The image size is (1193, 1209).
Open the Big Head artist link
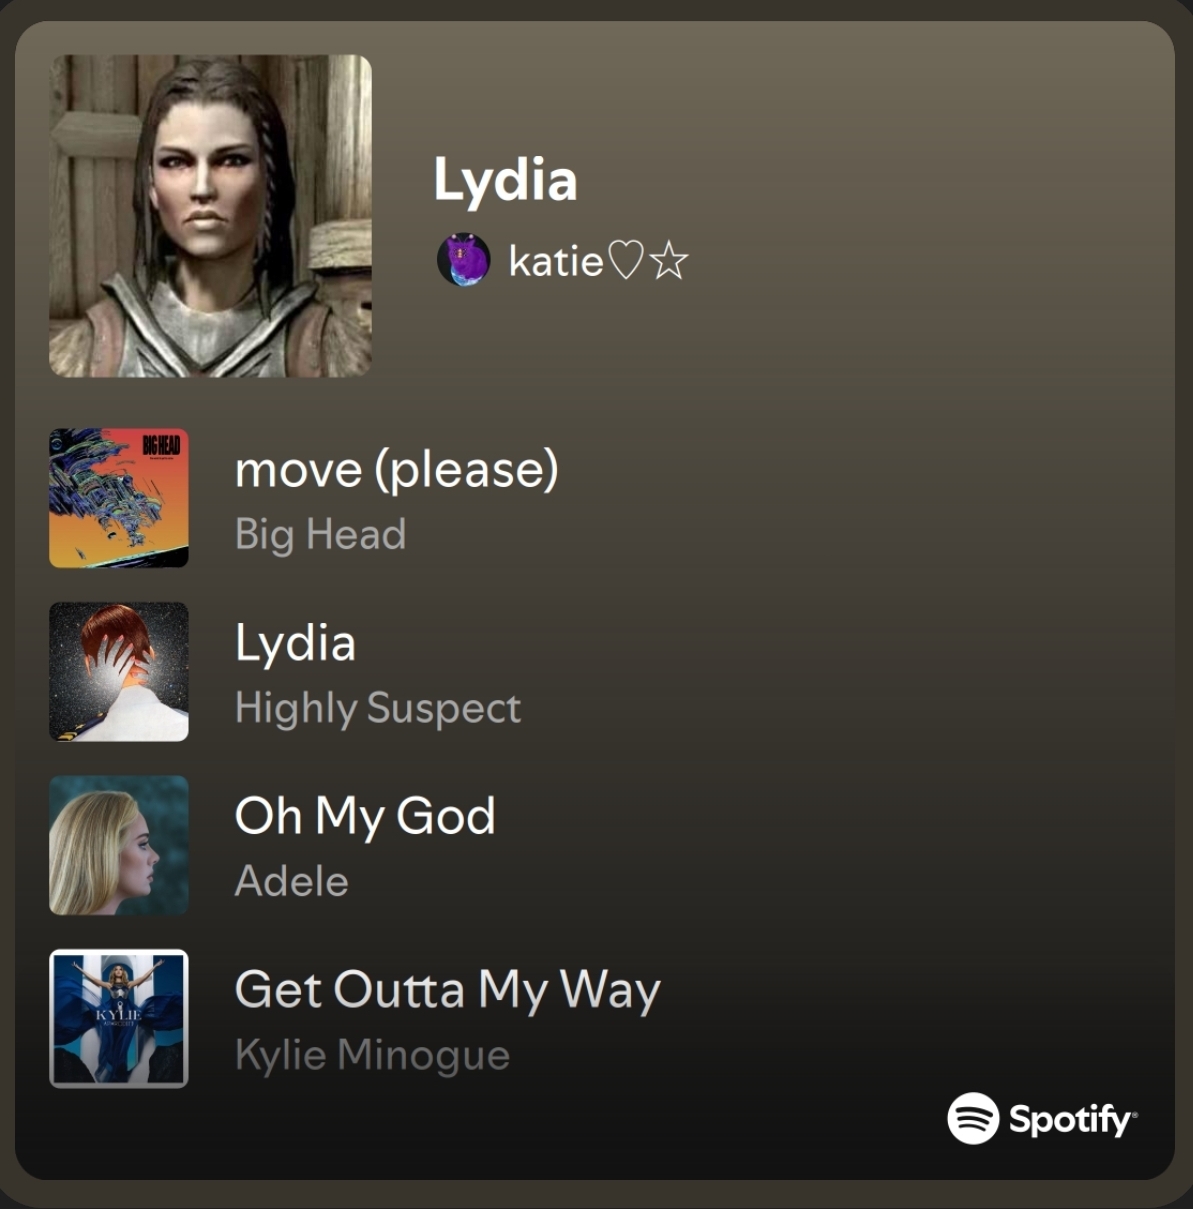(x=320, y=534)
